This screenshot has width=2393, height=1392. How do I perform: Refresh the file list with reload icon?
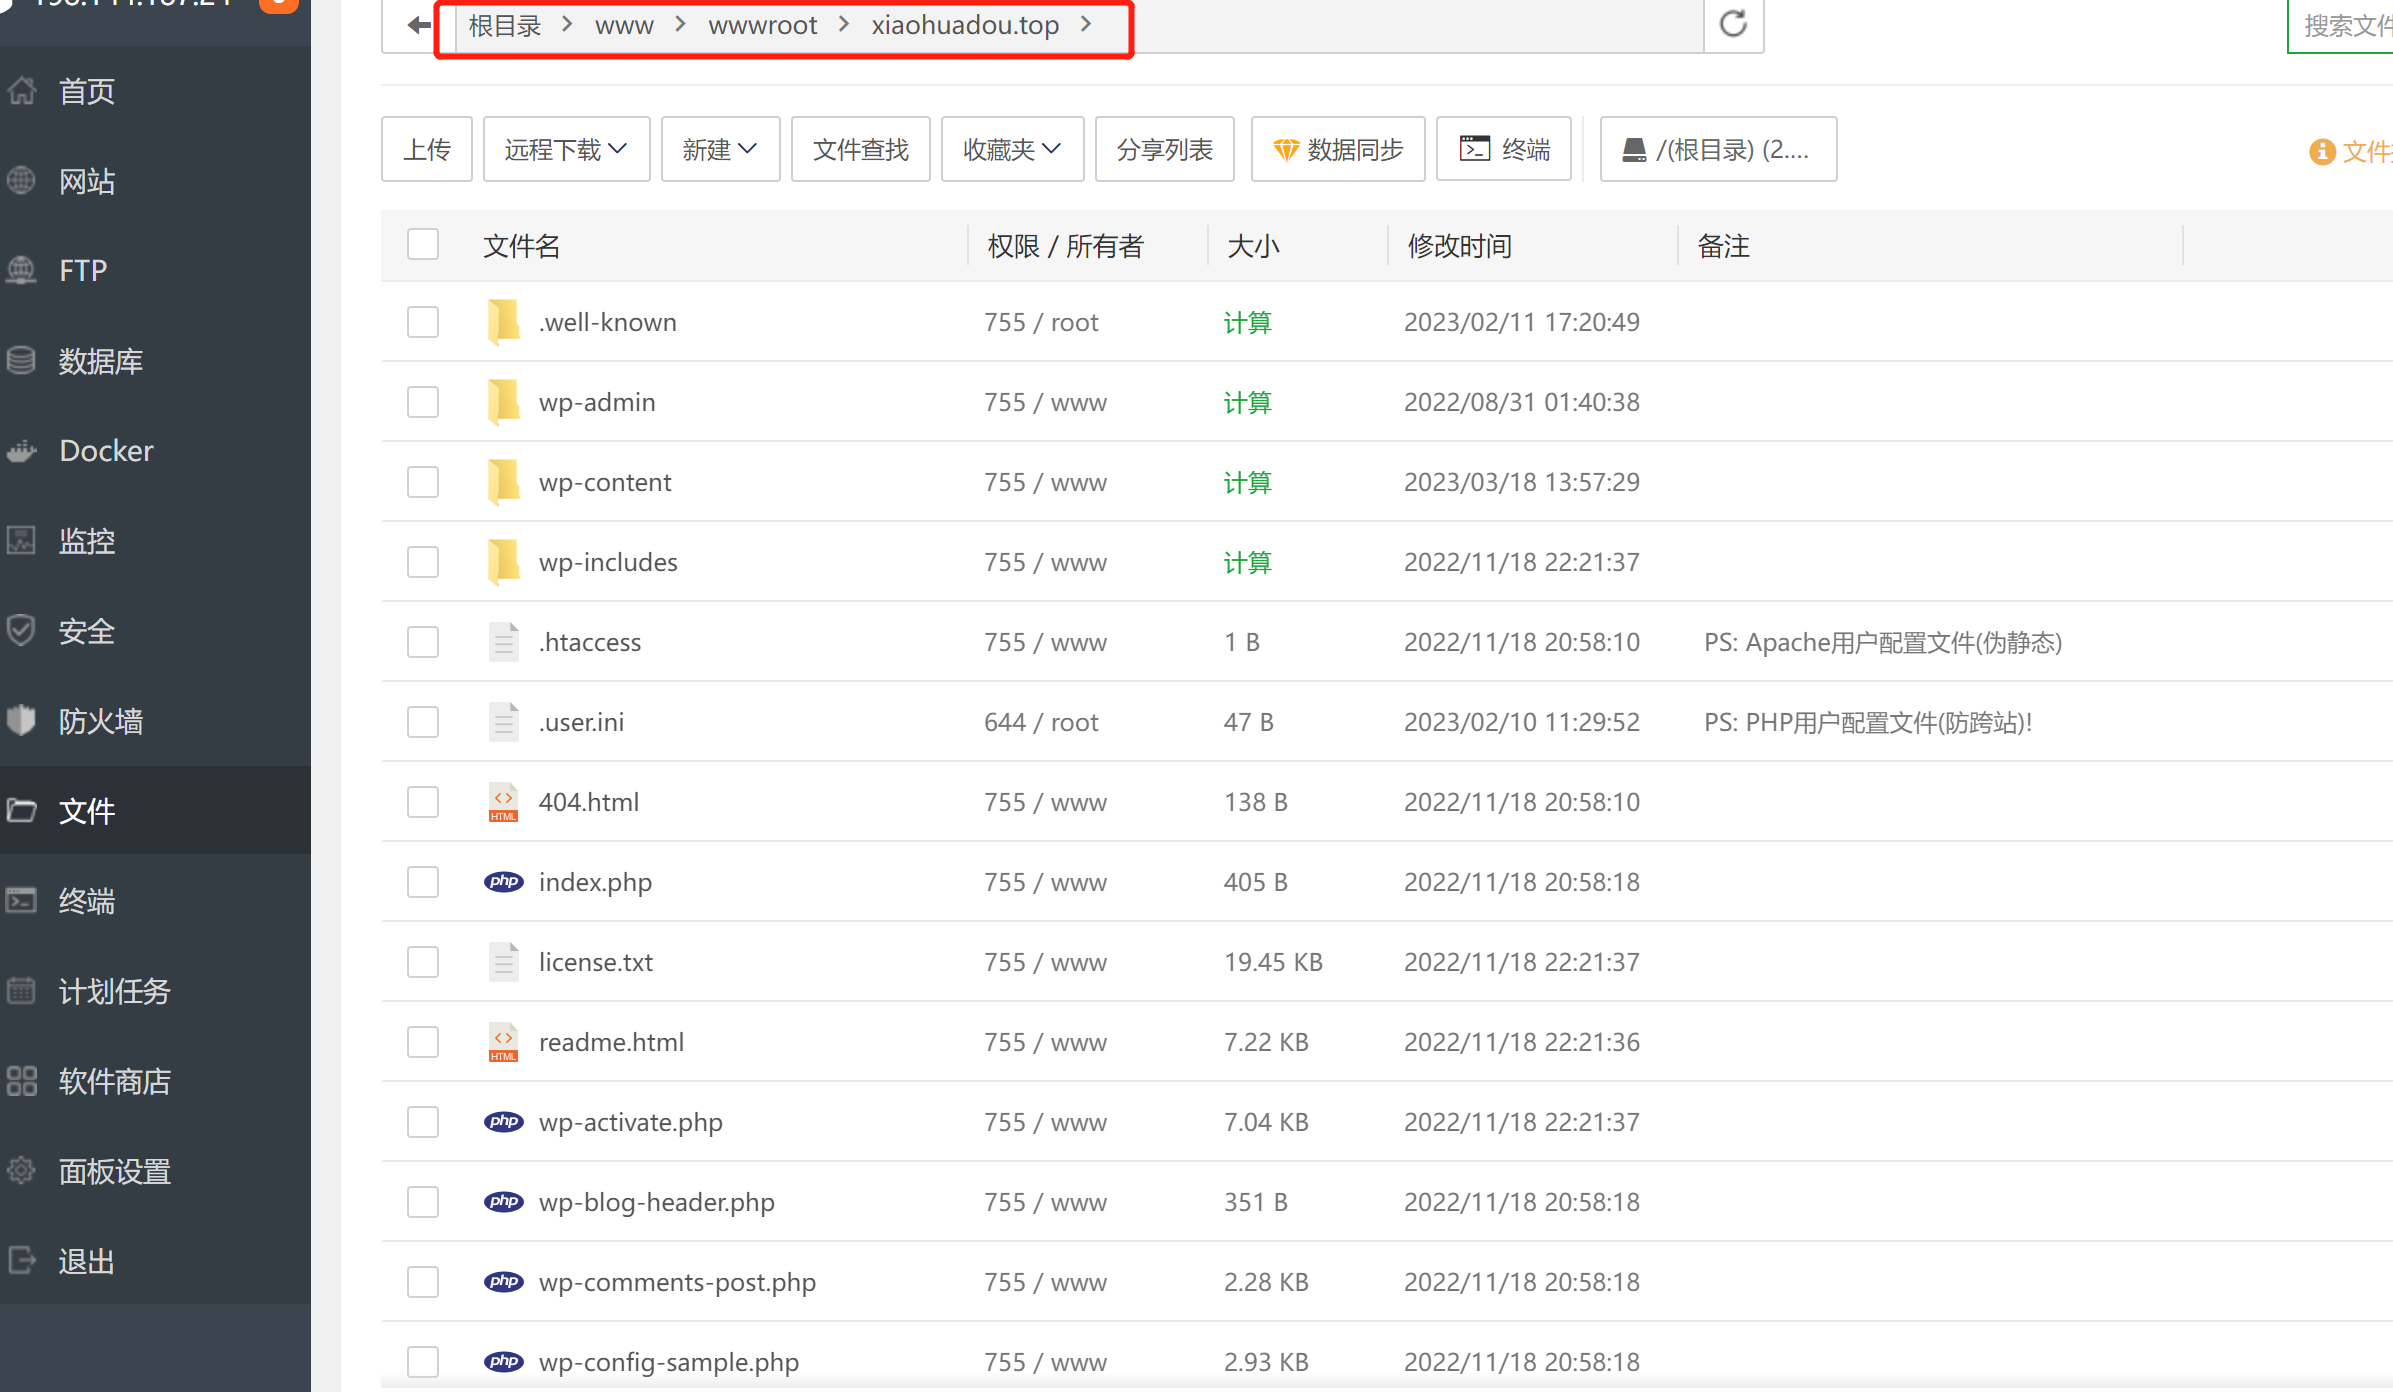(1733, 24)
